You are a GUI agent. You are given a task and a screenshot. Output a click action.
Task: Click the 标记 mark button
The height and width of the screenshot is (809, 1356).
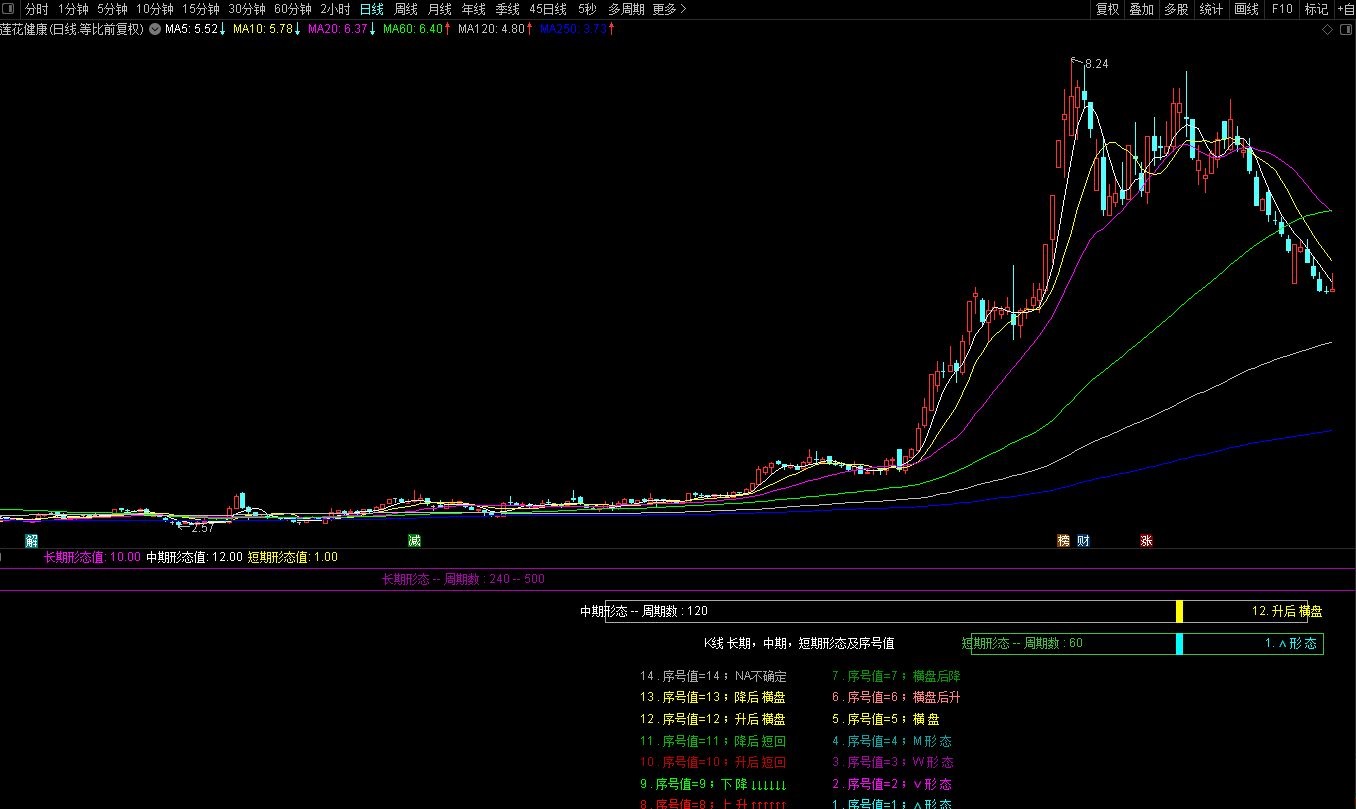[1316, 9]
